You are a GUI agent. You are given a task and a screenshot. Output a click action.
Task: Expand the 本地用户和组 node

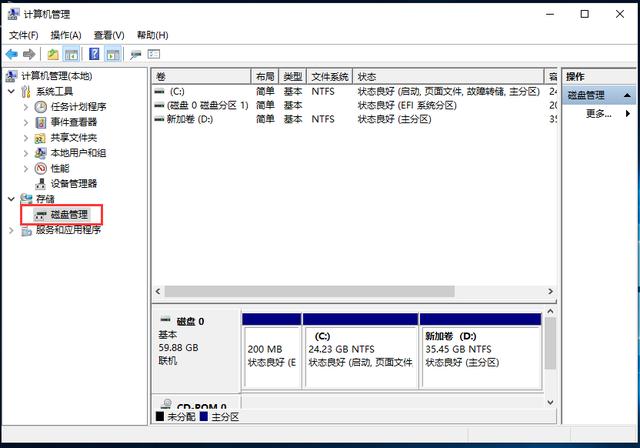[26, 153]
